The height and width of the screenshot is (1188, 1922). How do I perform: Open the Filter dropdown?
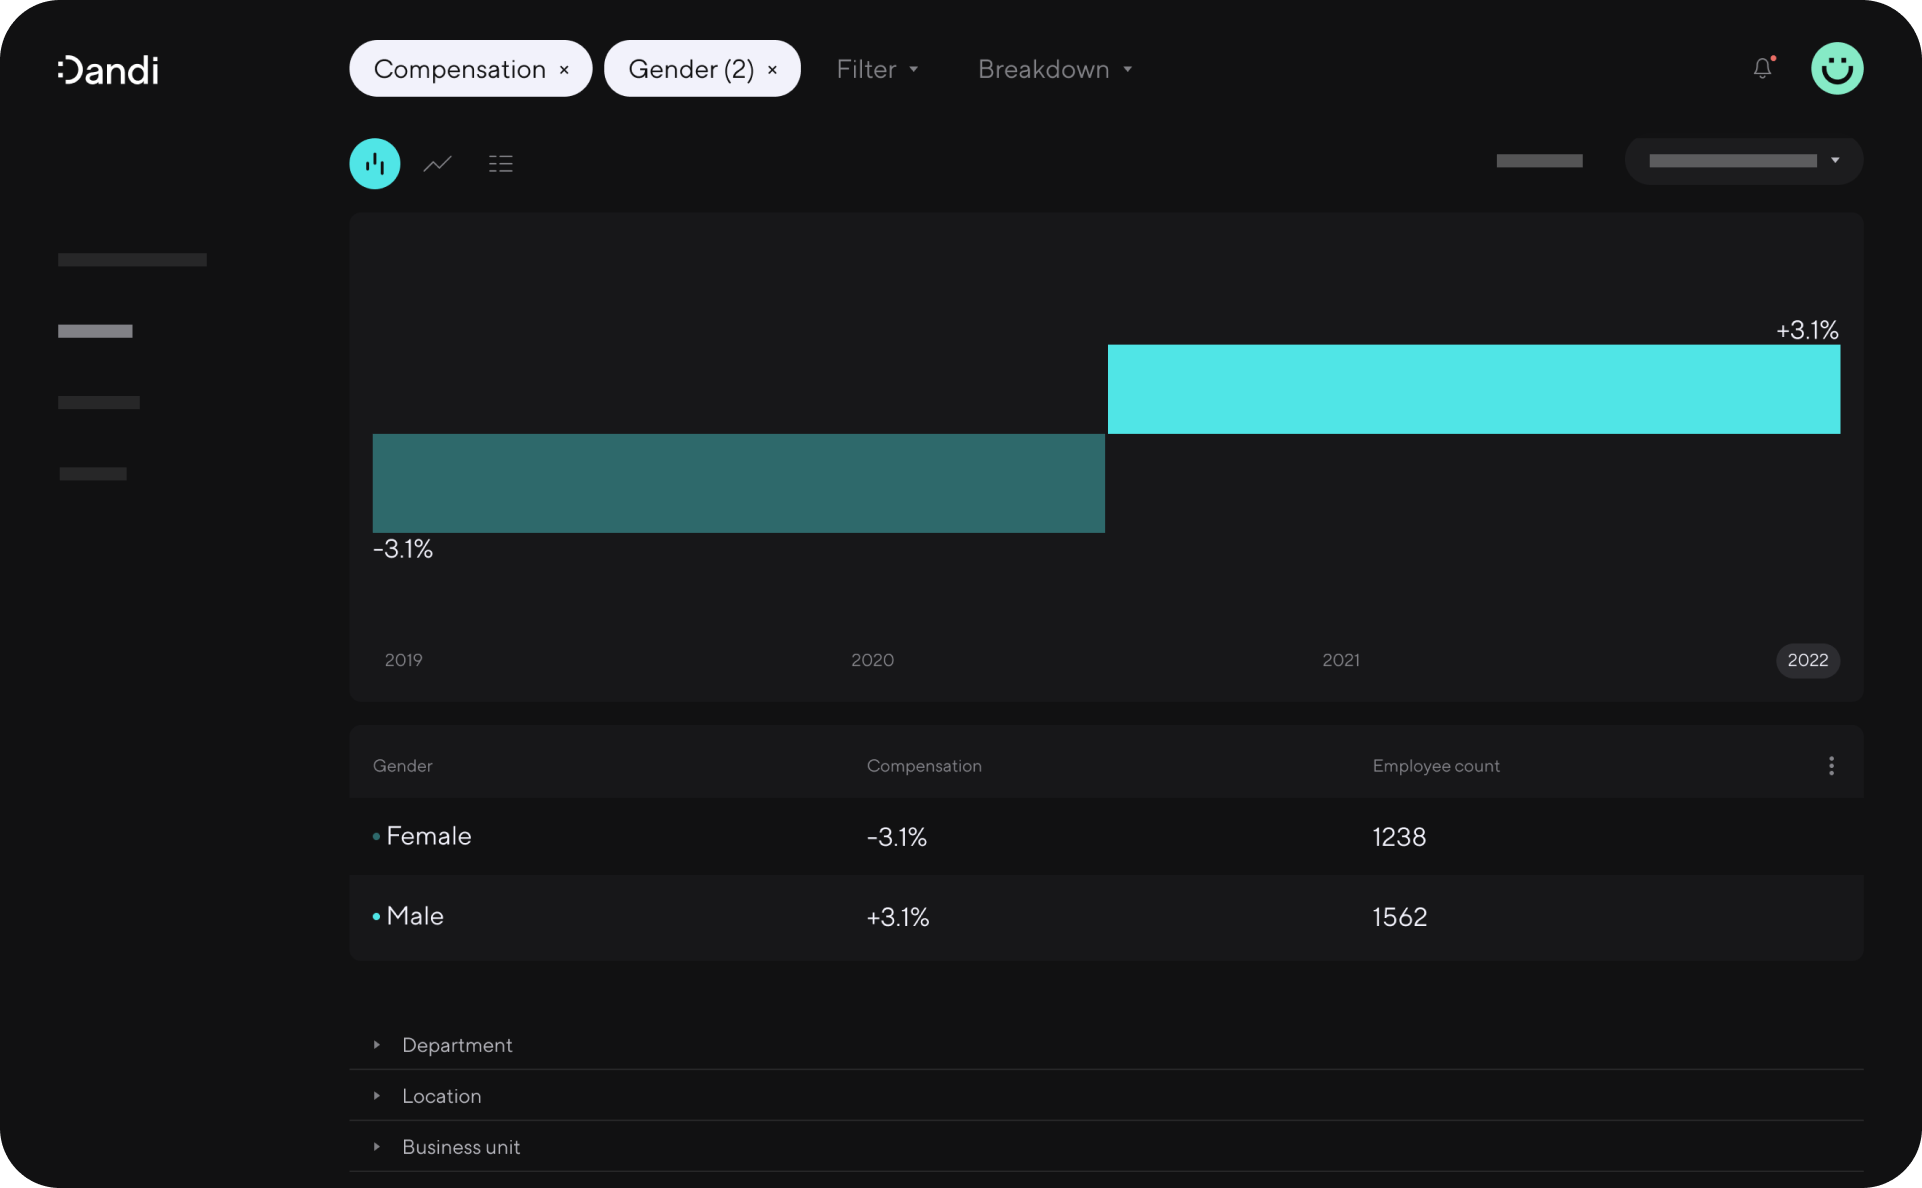coord(877,69)
